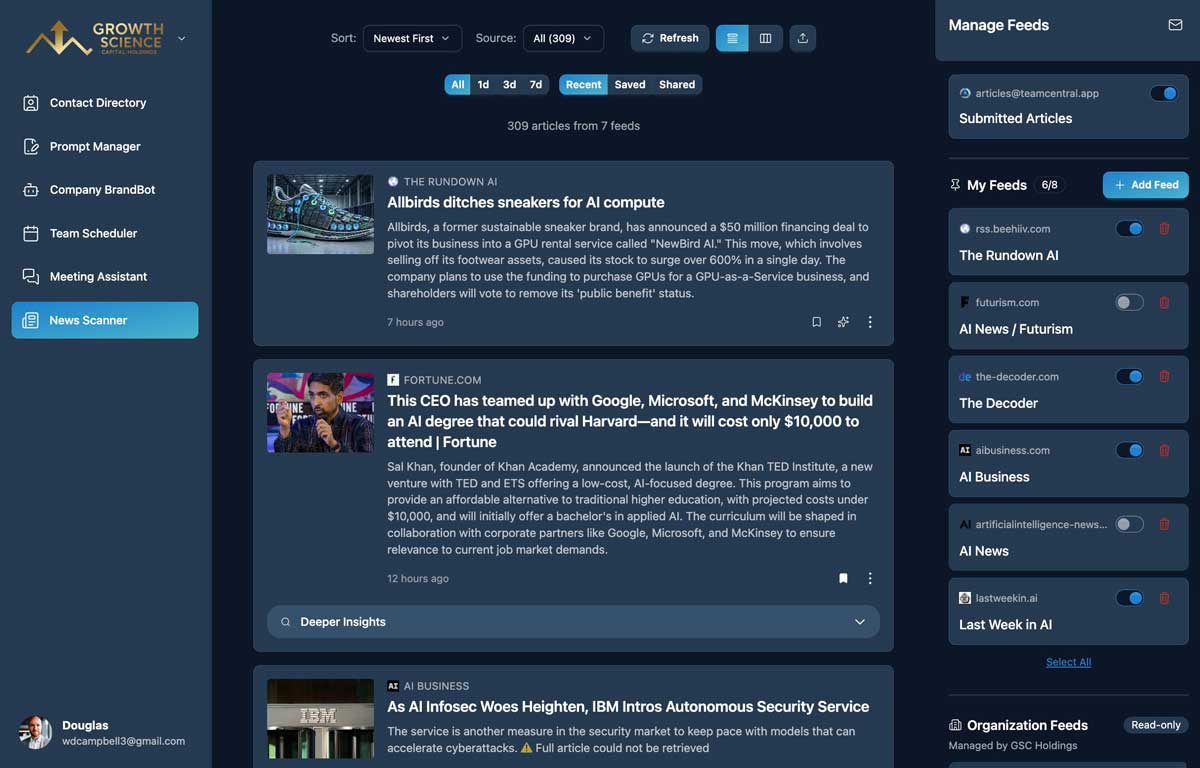Viewport: 1200px width, 768px height.
Task: Enable the AI News / Futurism feed toggle
Action: coord(1129,302)
